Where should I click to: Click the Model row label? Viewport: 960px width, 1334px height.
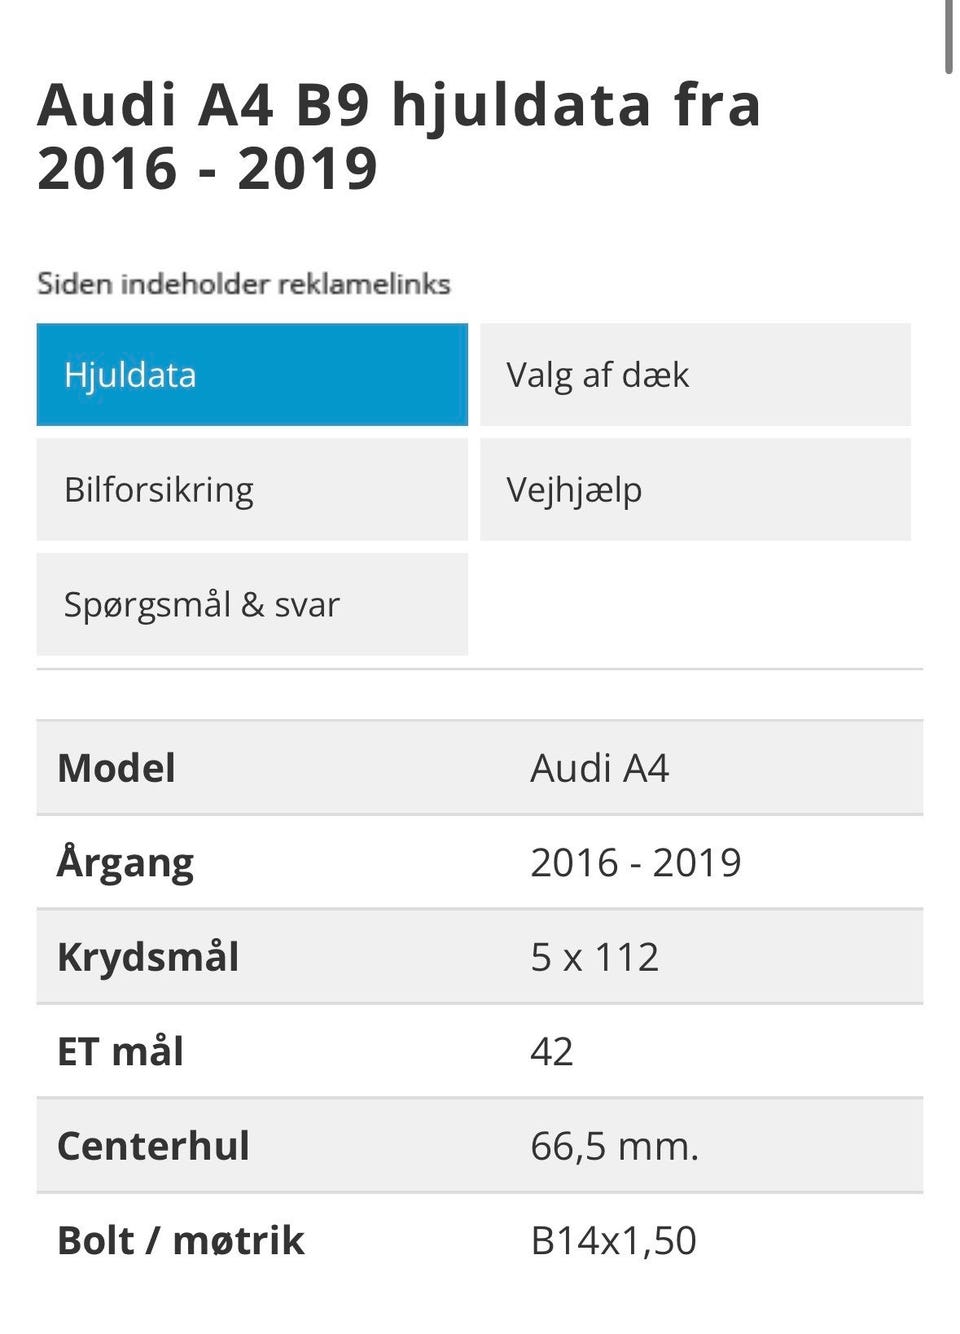coord(117,768)
